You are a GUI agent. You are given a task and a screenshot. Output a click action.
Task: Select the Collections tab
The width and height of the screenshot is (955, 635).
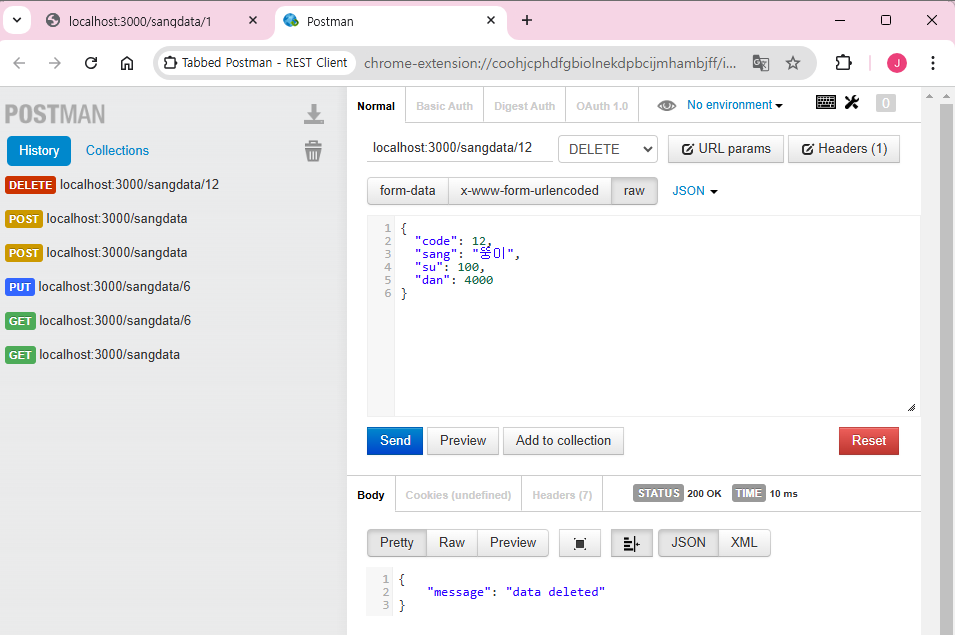[x=117, y=150]
